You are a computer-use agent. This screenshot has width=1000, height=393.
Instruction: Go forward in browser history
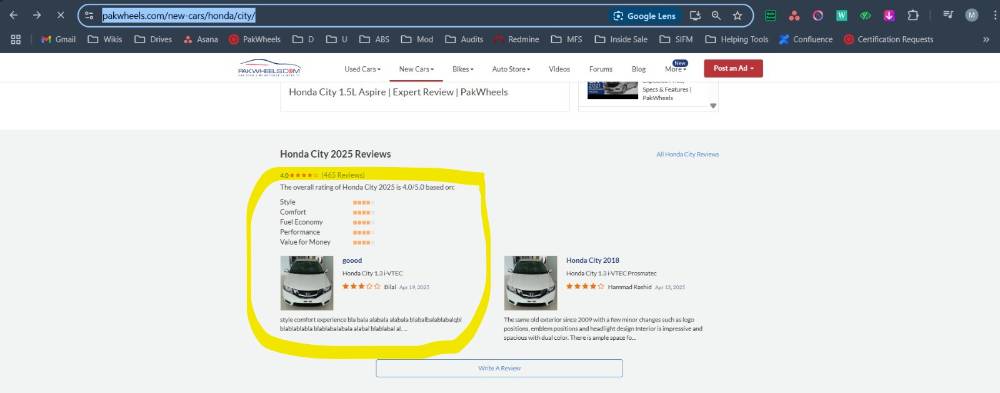pyautogui.click(x=37, y=15)
